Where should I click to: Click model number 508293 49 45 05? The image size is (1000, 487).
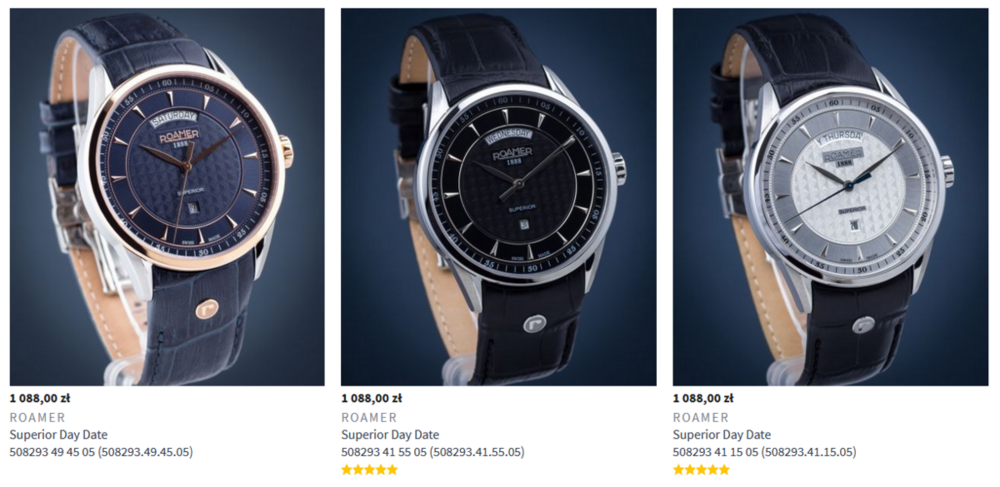[101, 452]
